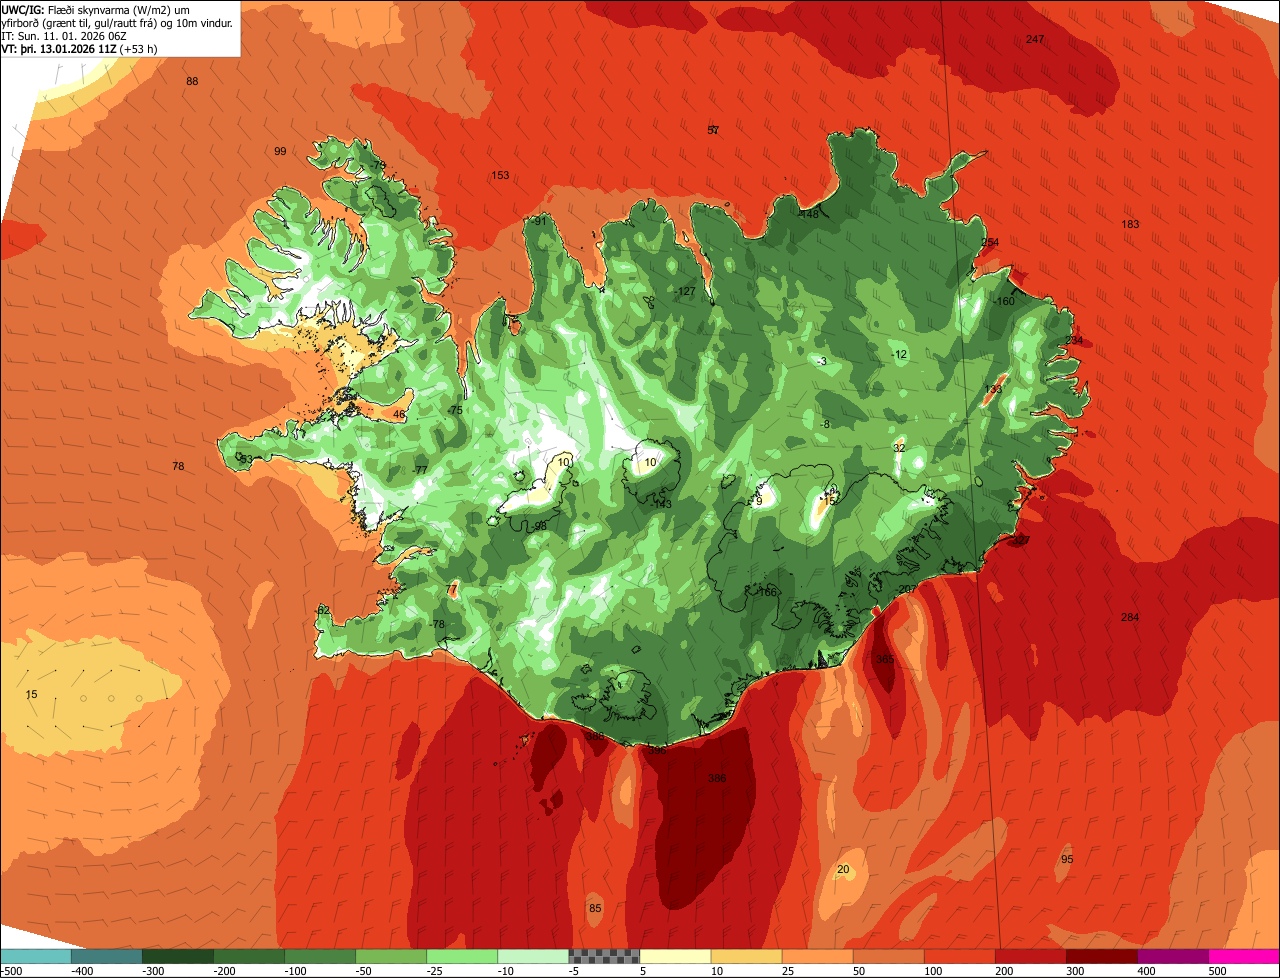Click the 'IT: Sun. 11. 01. 2026 06Z' line
1280x978 pixels.
pos(64,36)
